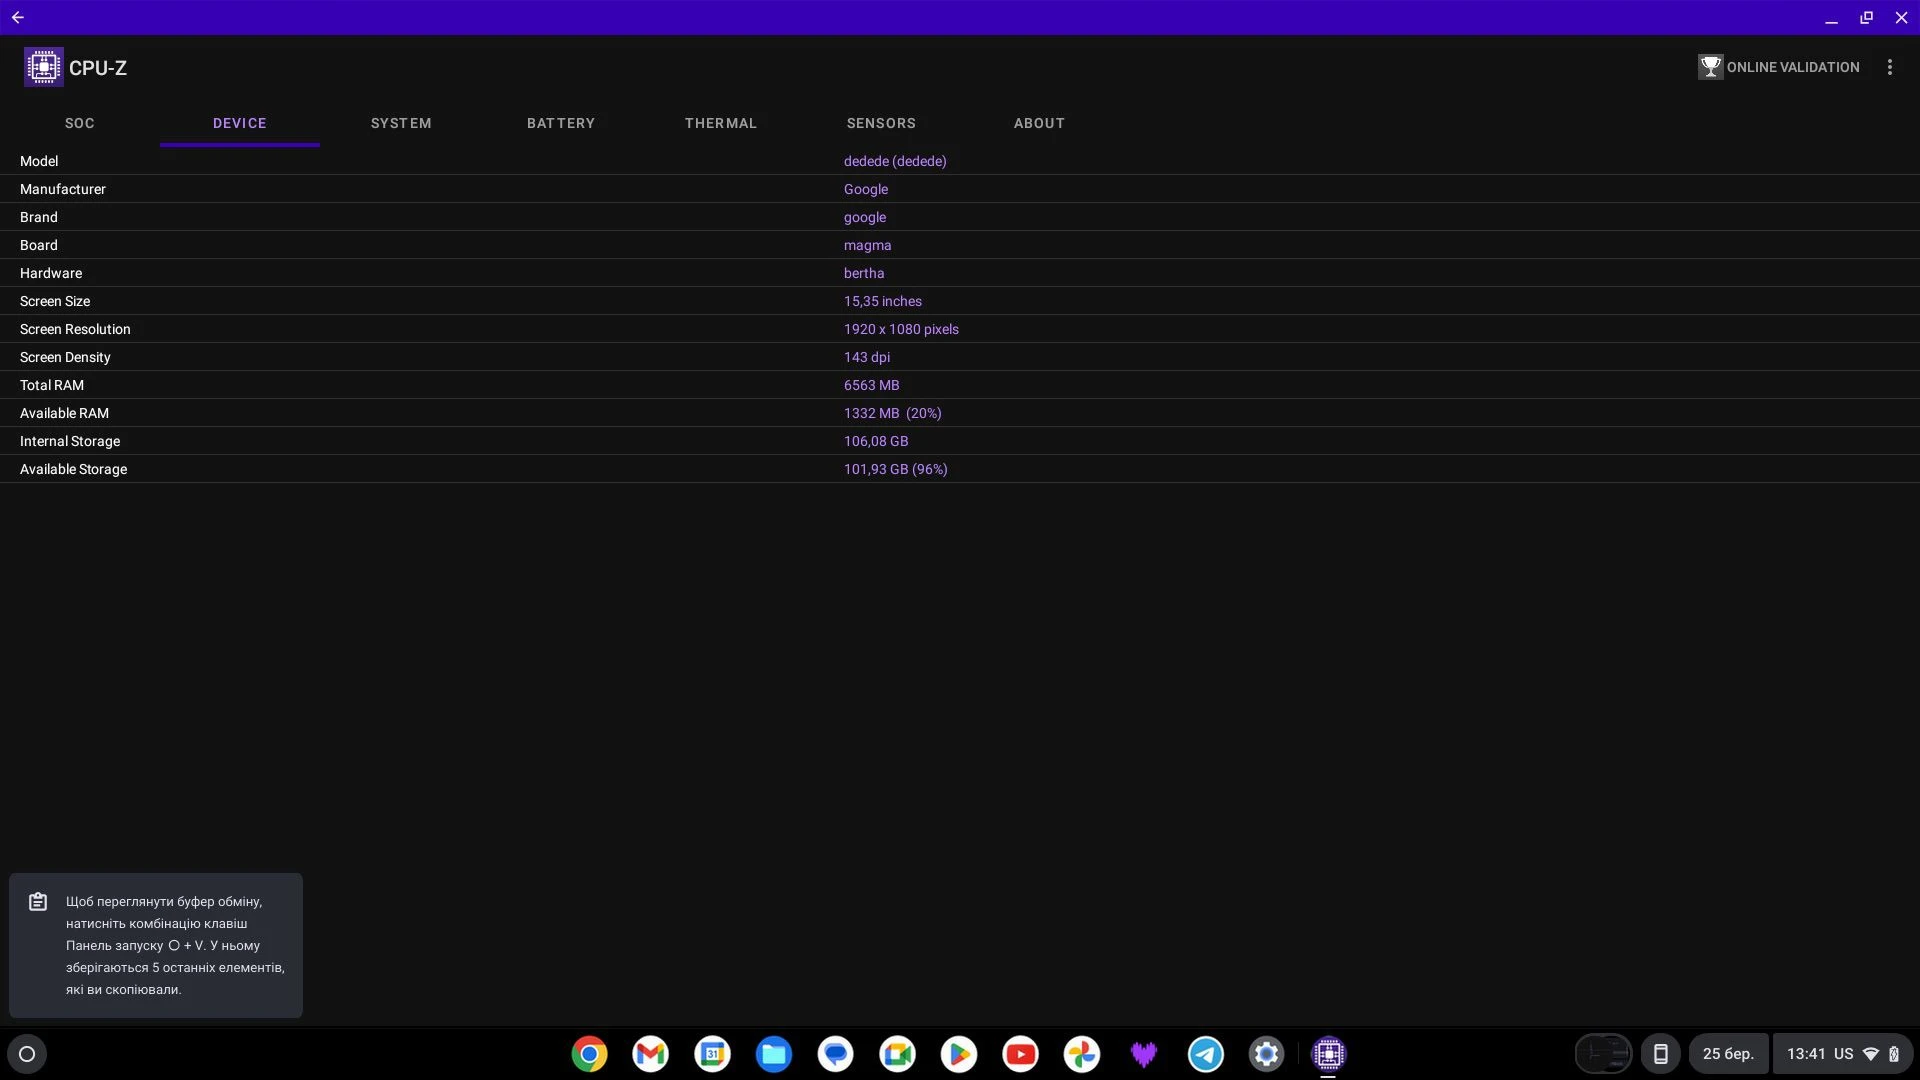
Task: Open the THERMAL tab
Action: coord(721,123)
